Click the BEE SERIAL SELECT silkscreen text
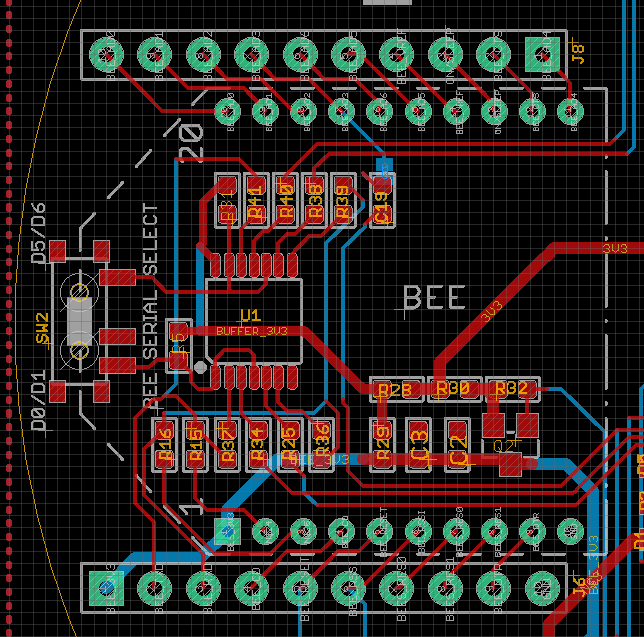 coord(150,305)
